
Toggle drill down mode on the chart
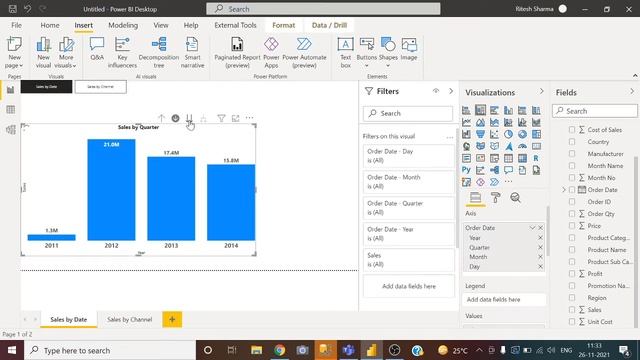coord(175,118)
